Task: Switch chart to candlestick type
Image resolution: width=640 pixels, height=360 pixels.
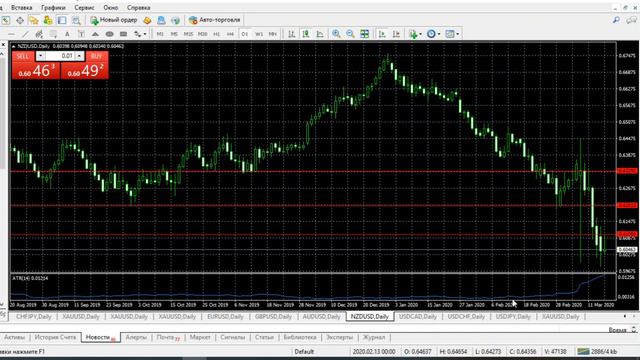Action: 306,34
